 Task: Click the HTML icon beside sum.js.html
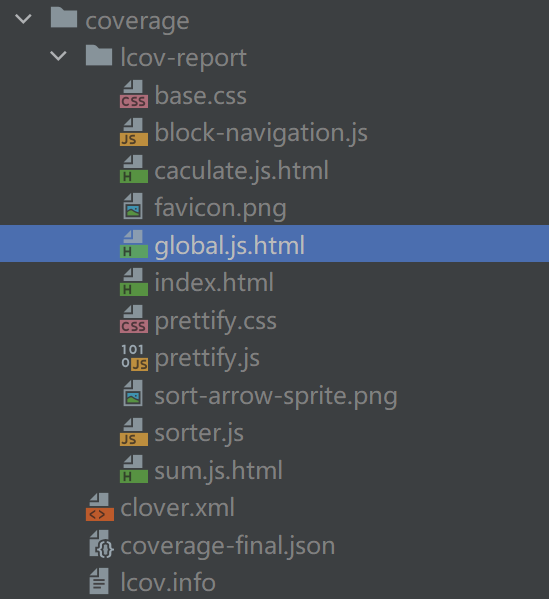coord(134,469)
